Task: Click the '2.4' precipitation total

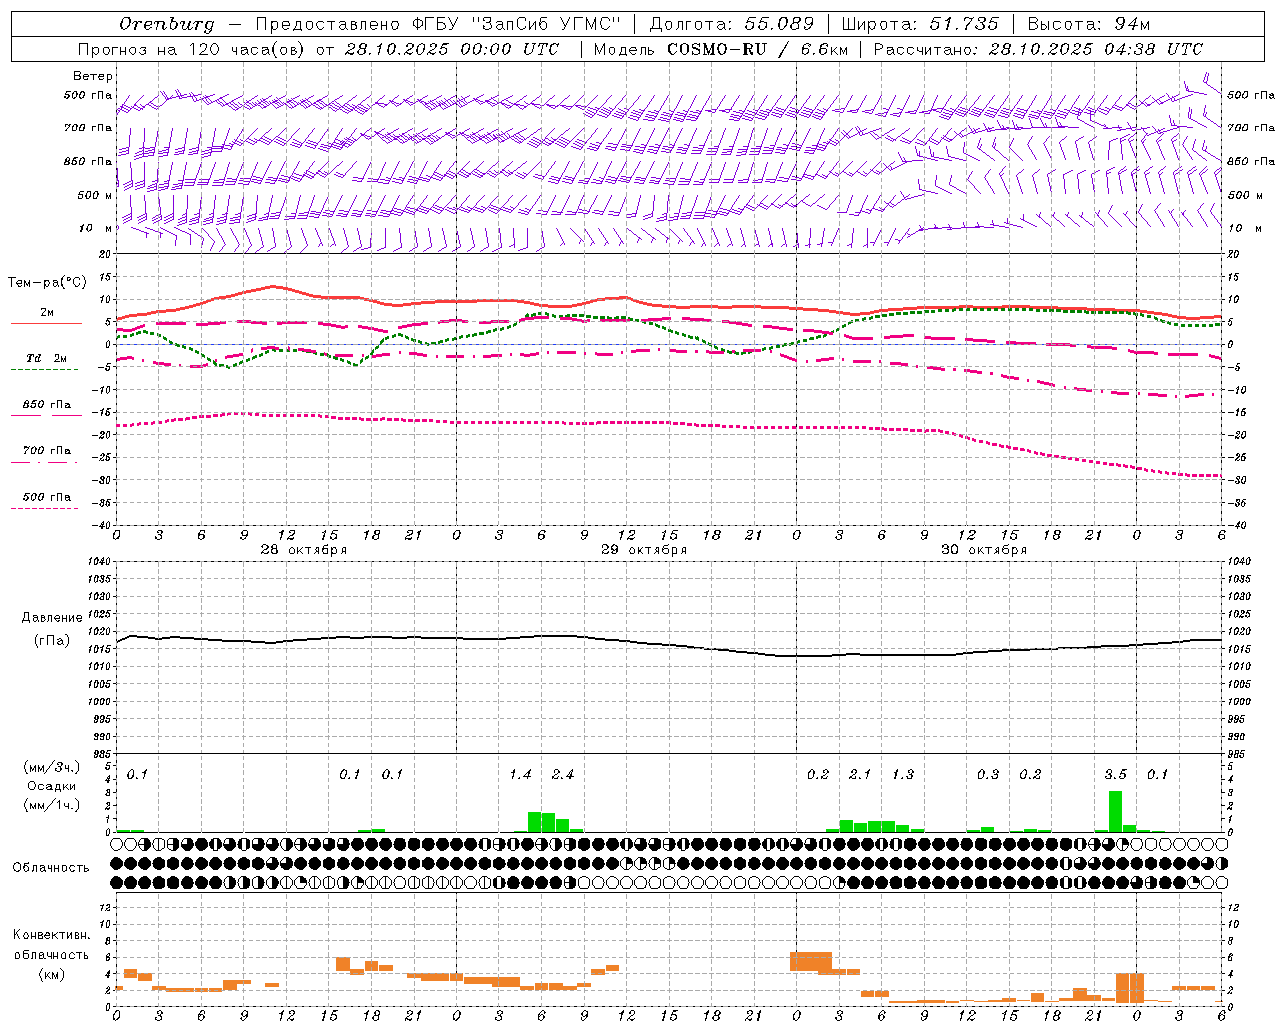Action: tap(563, 775)
